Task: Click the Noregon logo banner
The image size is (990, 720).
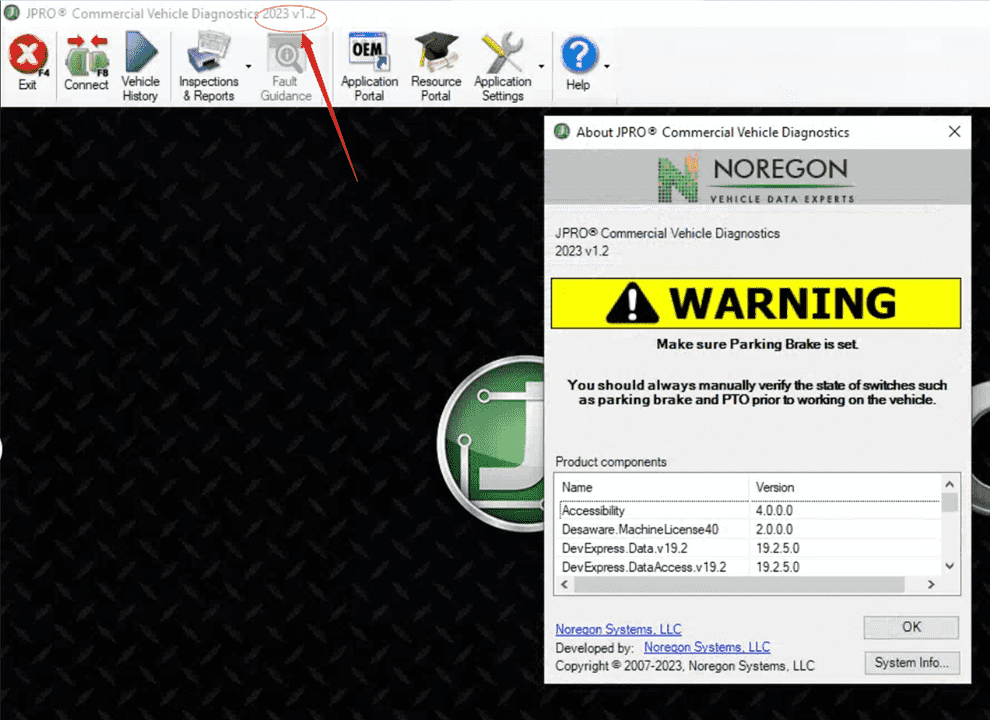Action: [757, 177]
